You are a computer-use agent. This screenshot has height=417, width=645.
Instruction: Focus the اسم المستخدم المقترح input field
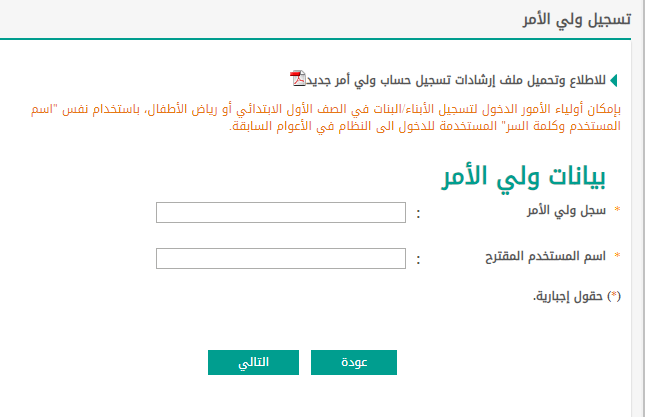pyautogui.click(x=281, y=259)
